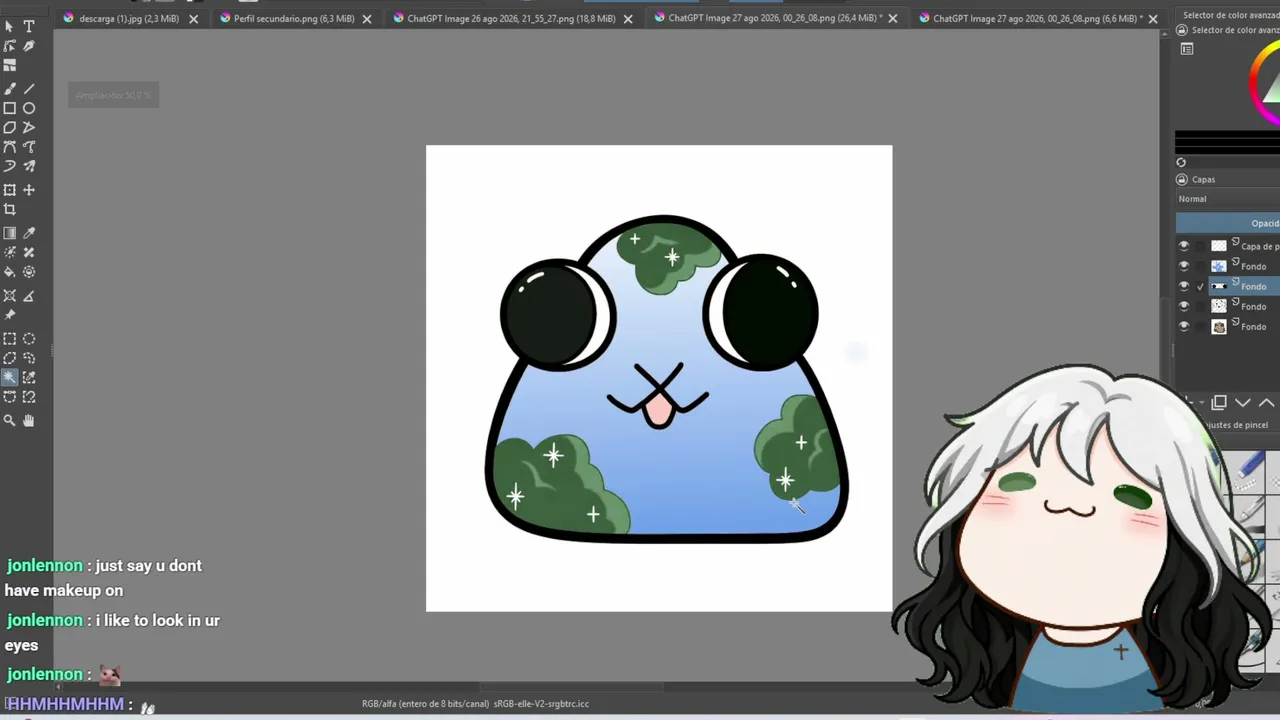Select the Enclose and Fill tool
This screenshot has height=720, width=1280.
click(x=29, y=272)
